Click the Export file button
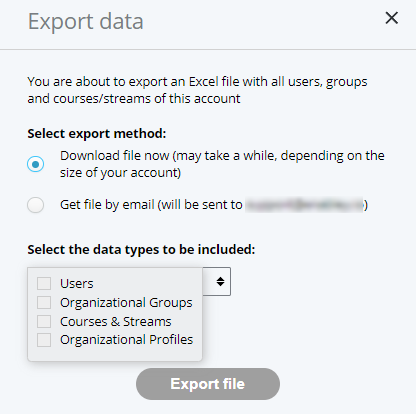Screen dimensions: 416x414 point(208,384)
